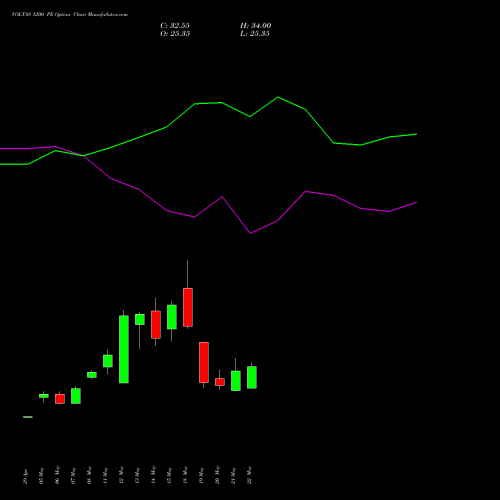Select the green 07 May candlestick
Viewport: 500px width, 500px height.
[76, 396]
